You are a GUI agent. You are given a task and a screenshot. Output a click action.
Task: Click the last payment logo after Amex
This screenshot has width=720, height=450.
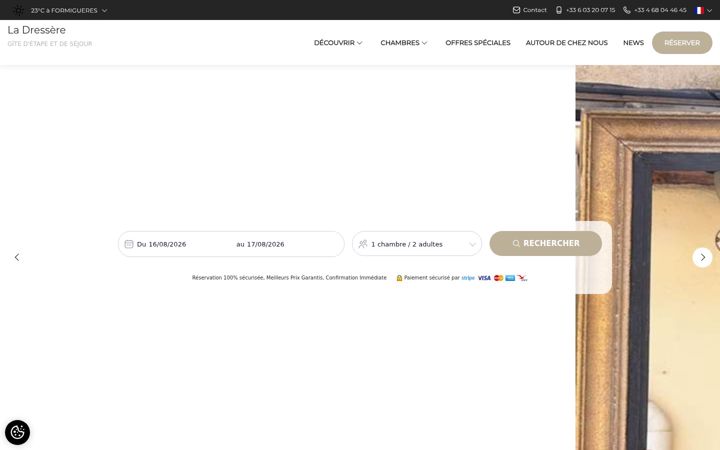tap(522, 278)
